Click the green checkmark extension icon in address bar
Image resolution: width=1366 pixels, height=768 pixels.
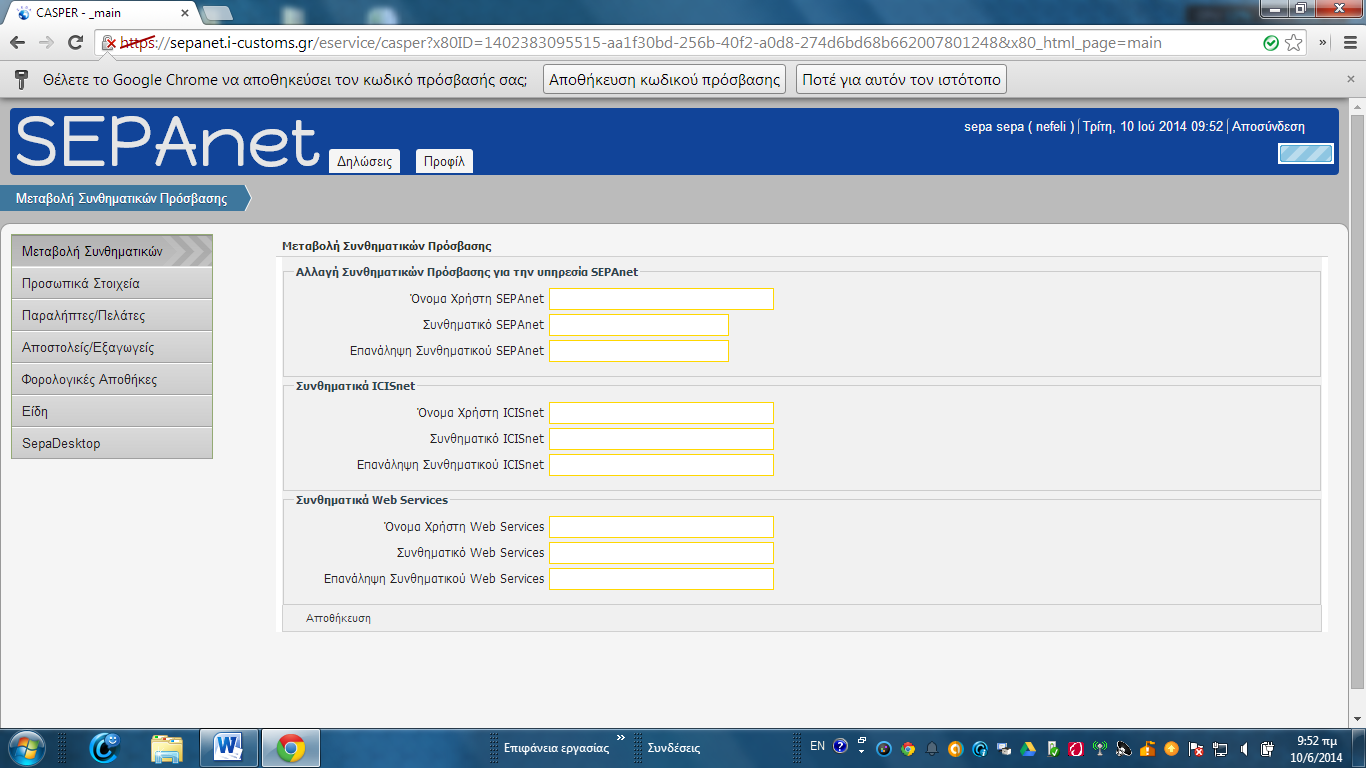(1271, 43)
